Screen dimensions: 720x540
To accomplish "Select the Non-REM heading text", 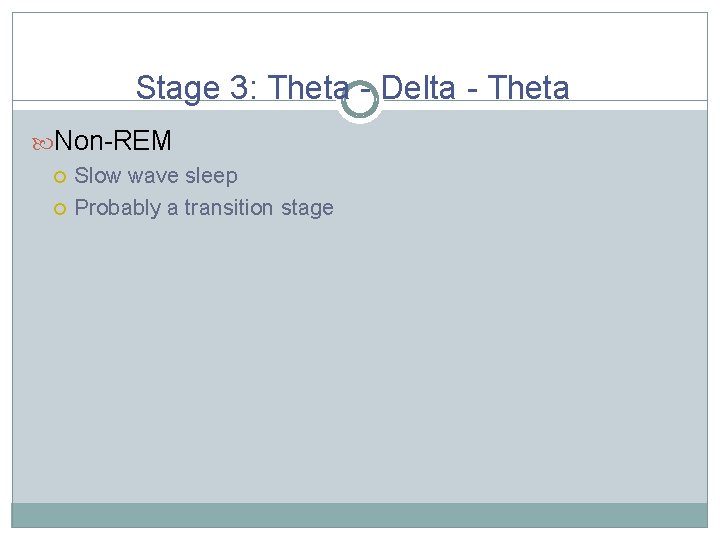I will pos(113,142).
